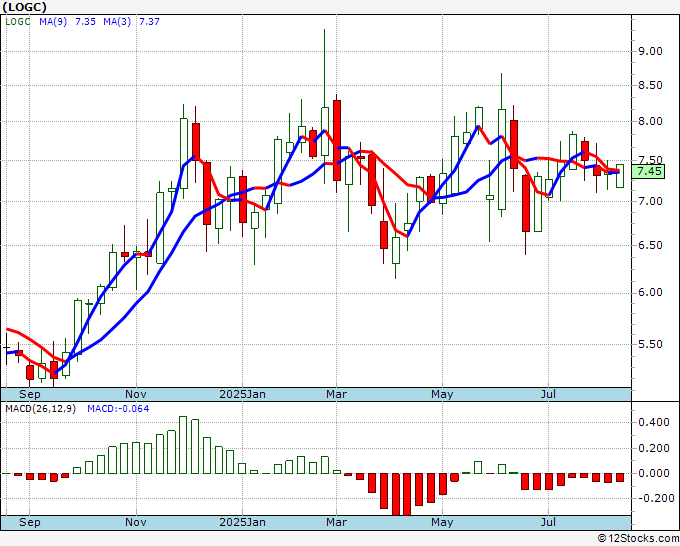Click the 5.50 price axis label
The image size is (680, 546).
coord(650,344)
